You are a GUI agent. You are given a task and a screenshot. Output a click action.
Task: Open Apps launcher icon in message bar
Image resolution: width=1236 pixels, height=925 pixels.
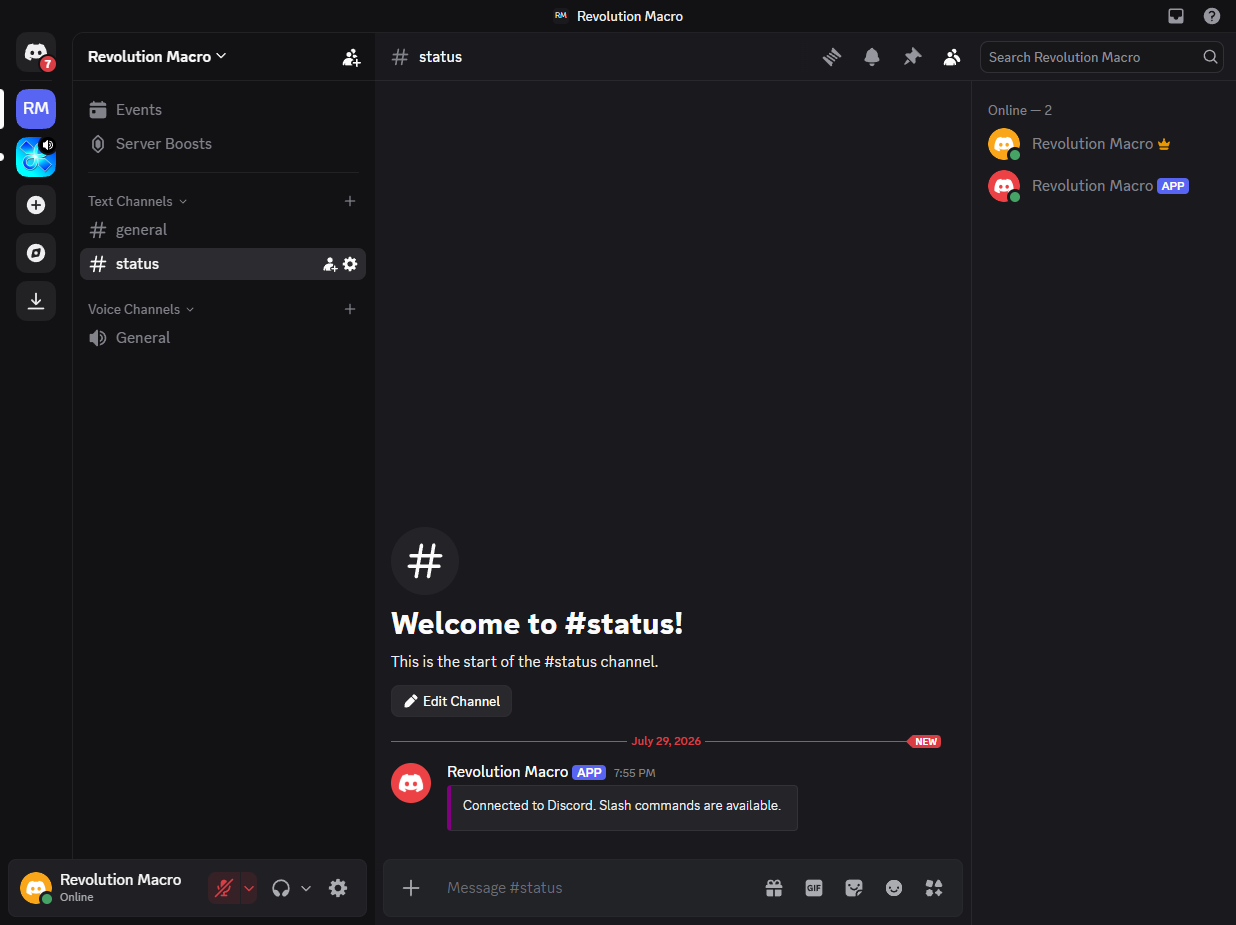click(x=934, y=888)
